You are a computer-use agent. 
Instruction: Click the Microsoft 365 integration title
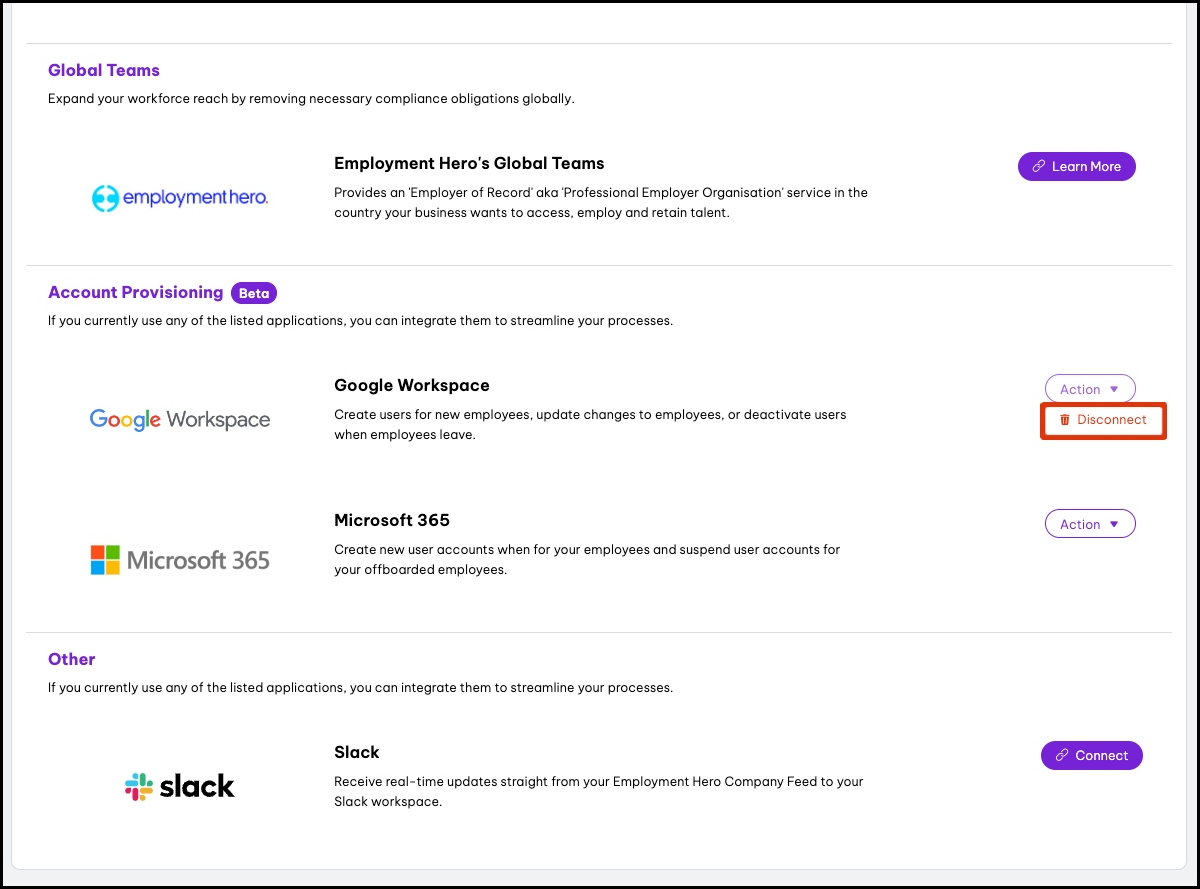click(391, 520)
